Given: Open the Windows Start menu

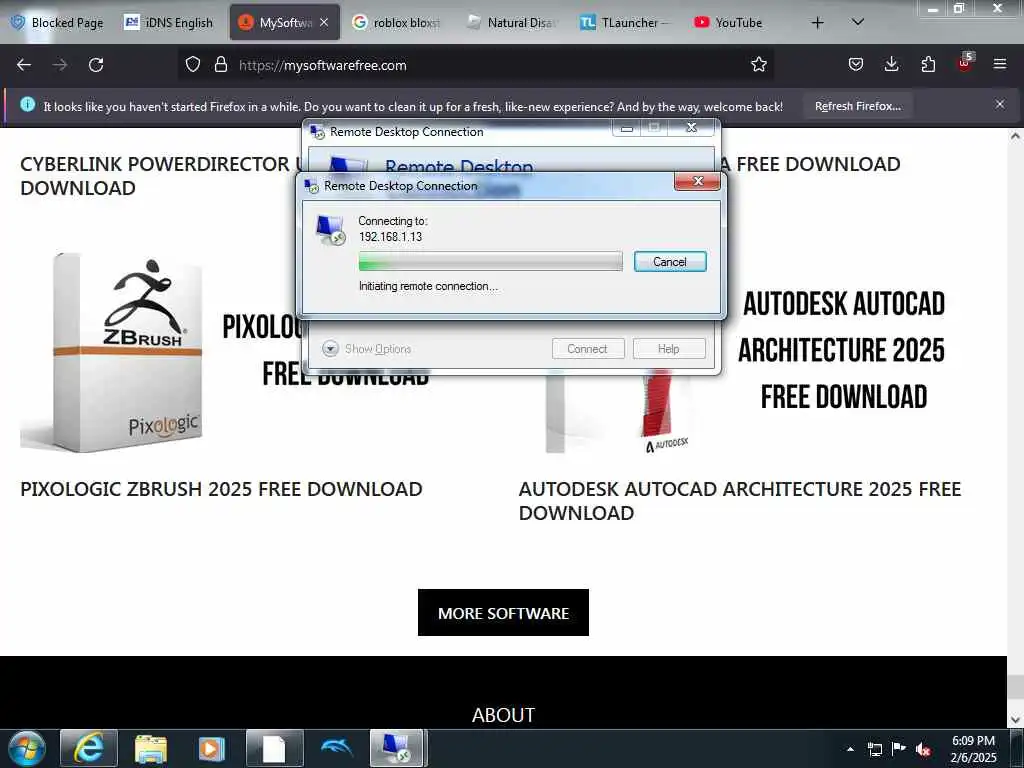Looking at the screenshot, I should (27, 748).
